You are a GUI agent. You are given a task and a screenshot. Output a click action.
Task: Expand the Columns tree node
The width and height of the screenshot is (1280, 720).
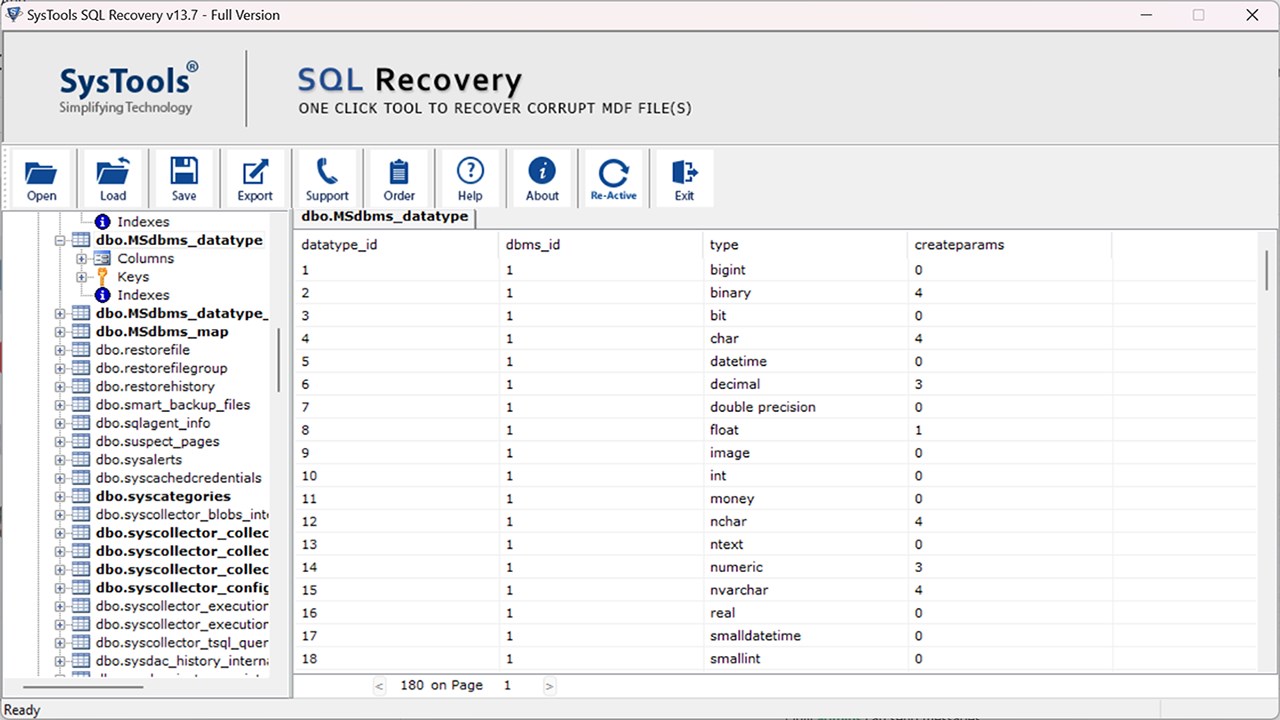[82, 259]
